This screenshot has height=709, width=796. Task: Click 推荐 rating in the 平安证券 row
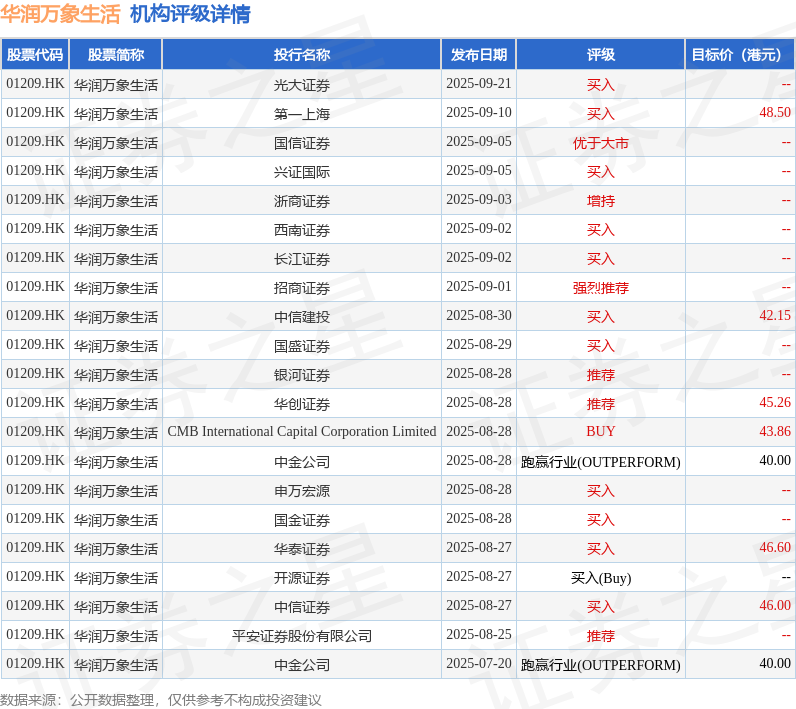tap(601, 635)
